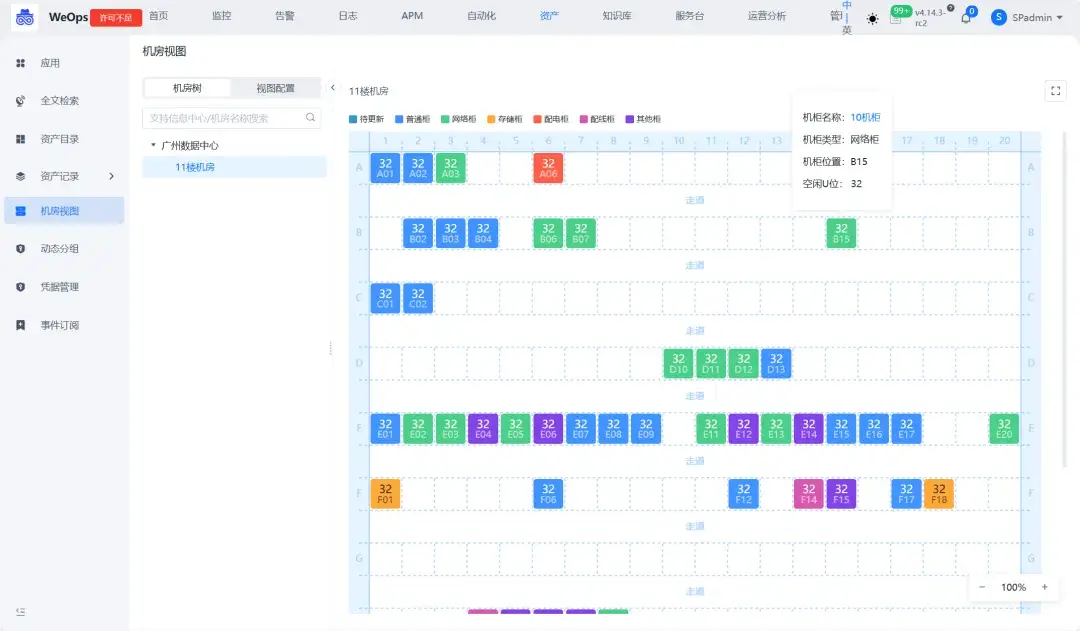The width and height of the screenshot is (1080, 631).
Task: Select cabinet E12
Action: (x=744, y=428)
